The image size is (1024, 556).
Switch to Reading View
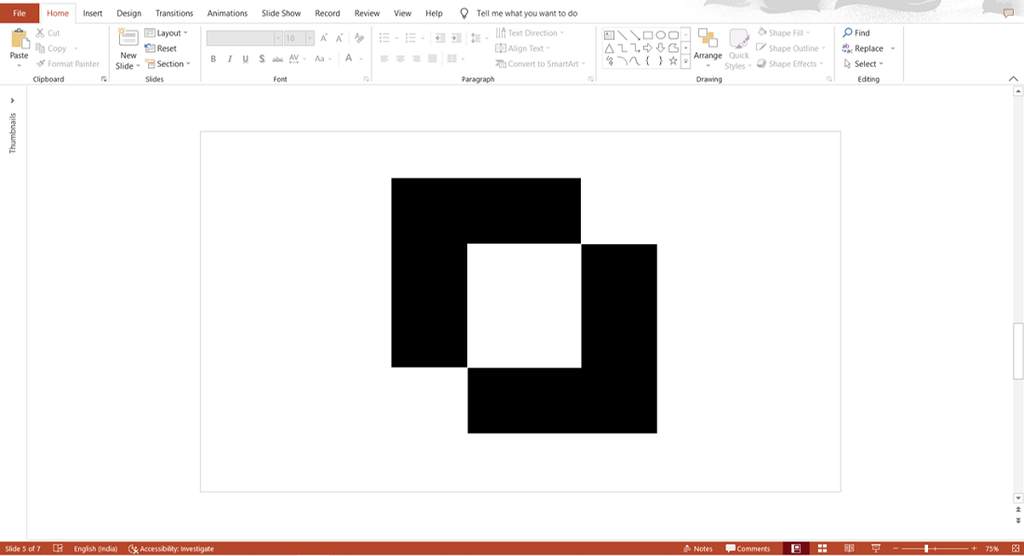[x=849, y=549]
